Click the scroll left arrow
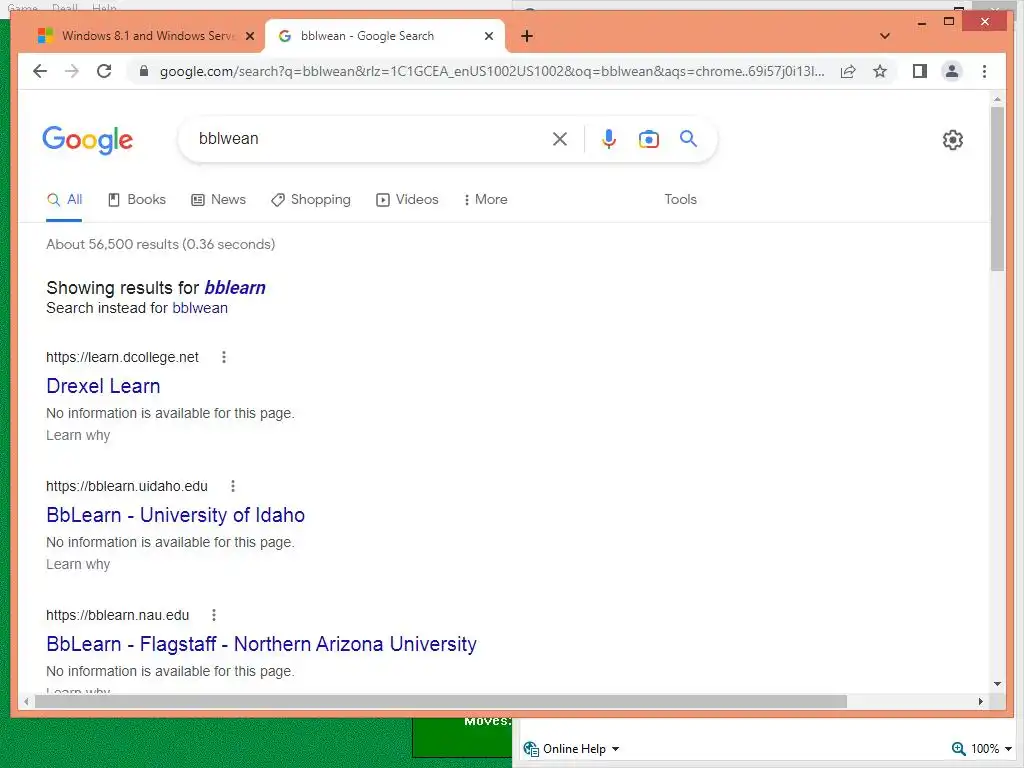Image resolution: width=1024 pixels, height=768 pixels. click(x=26, y=701)
